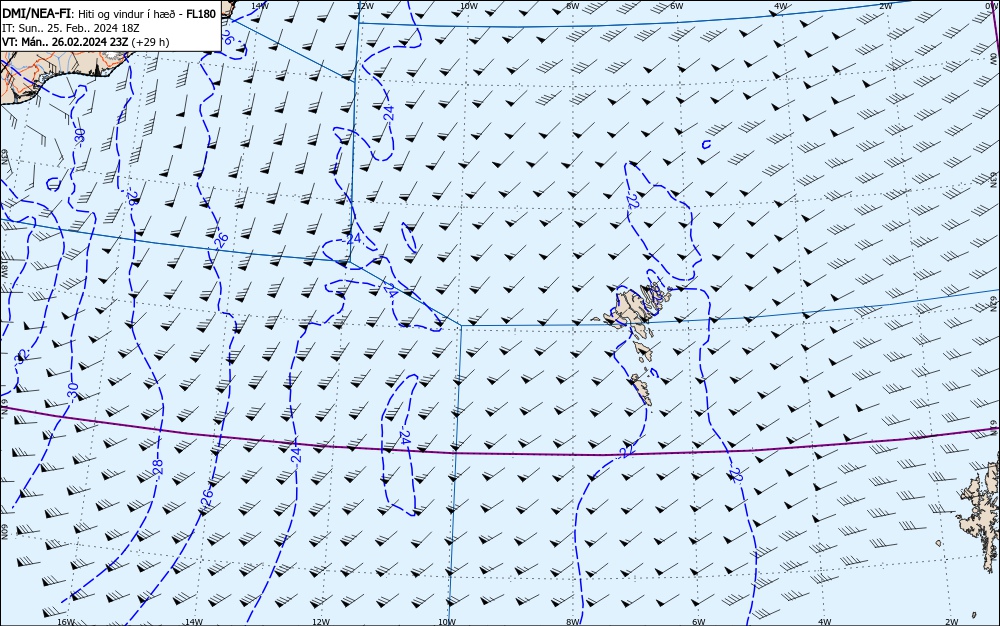Image resolution: width=1000 pixels, height=626 pixels.
Task: Click the 6W longitude label on the top edge
Action: point(677,6)
